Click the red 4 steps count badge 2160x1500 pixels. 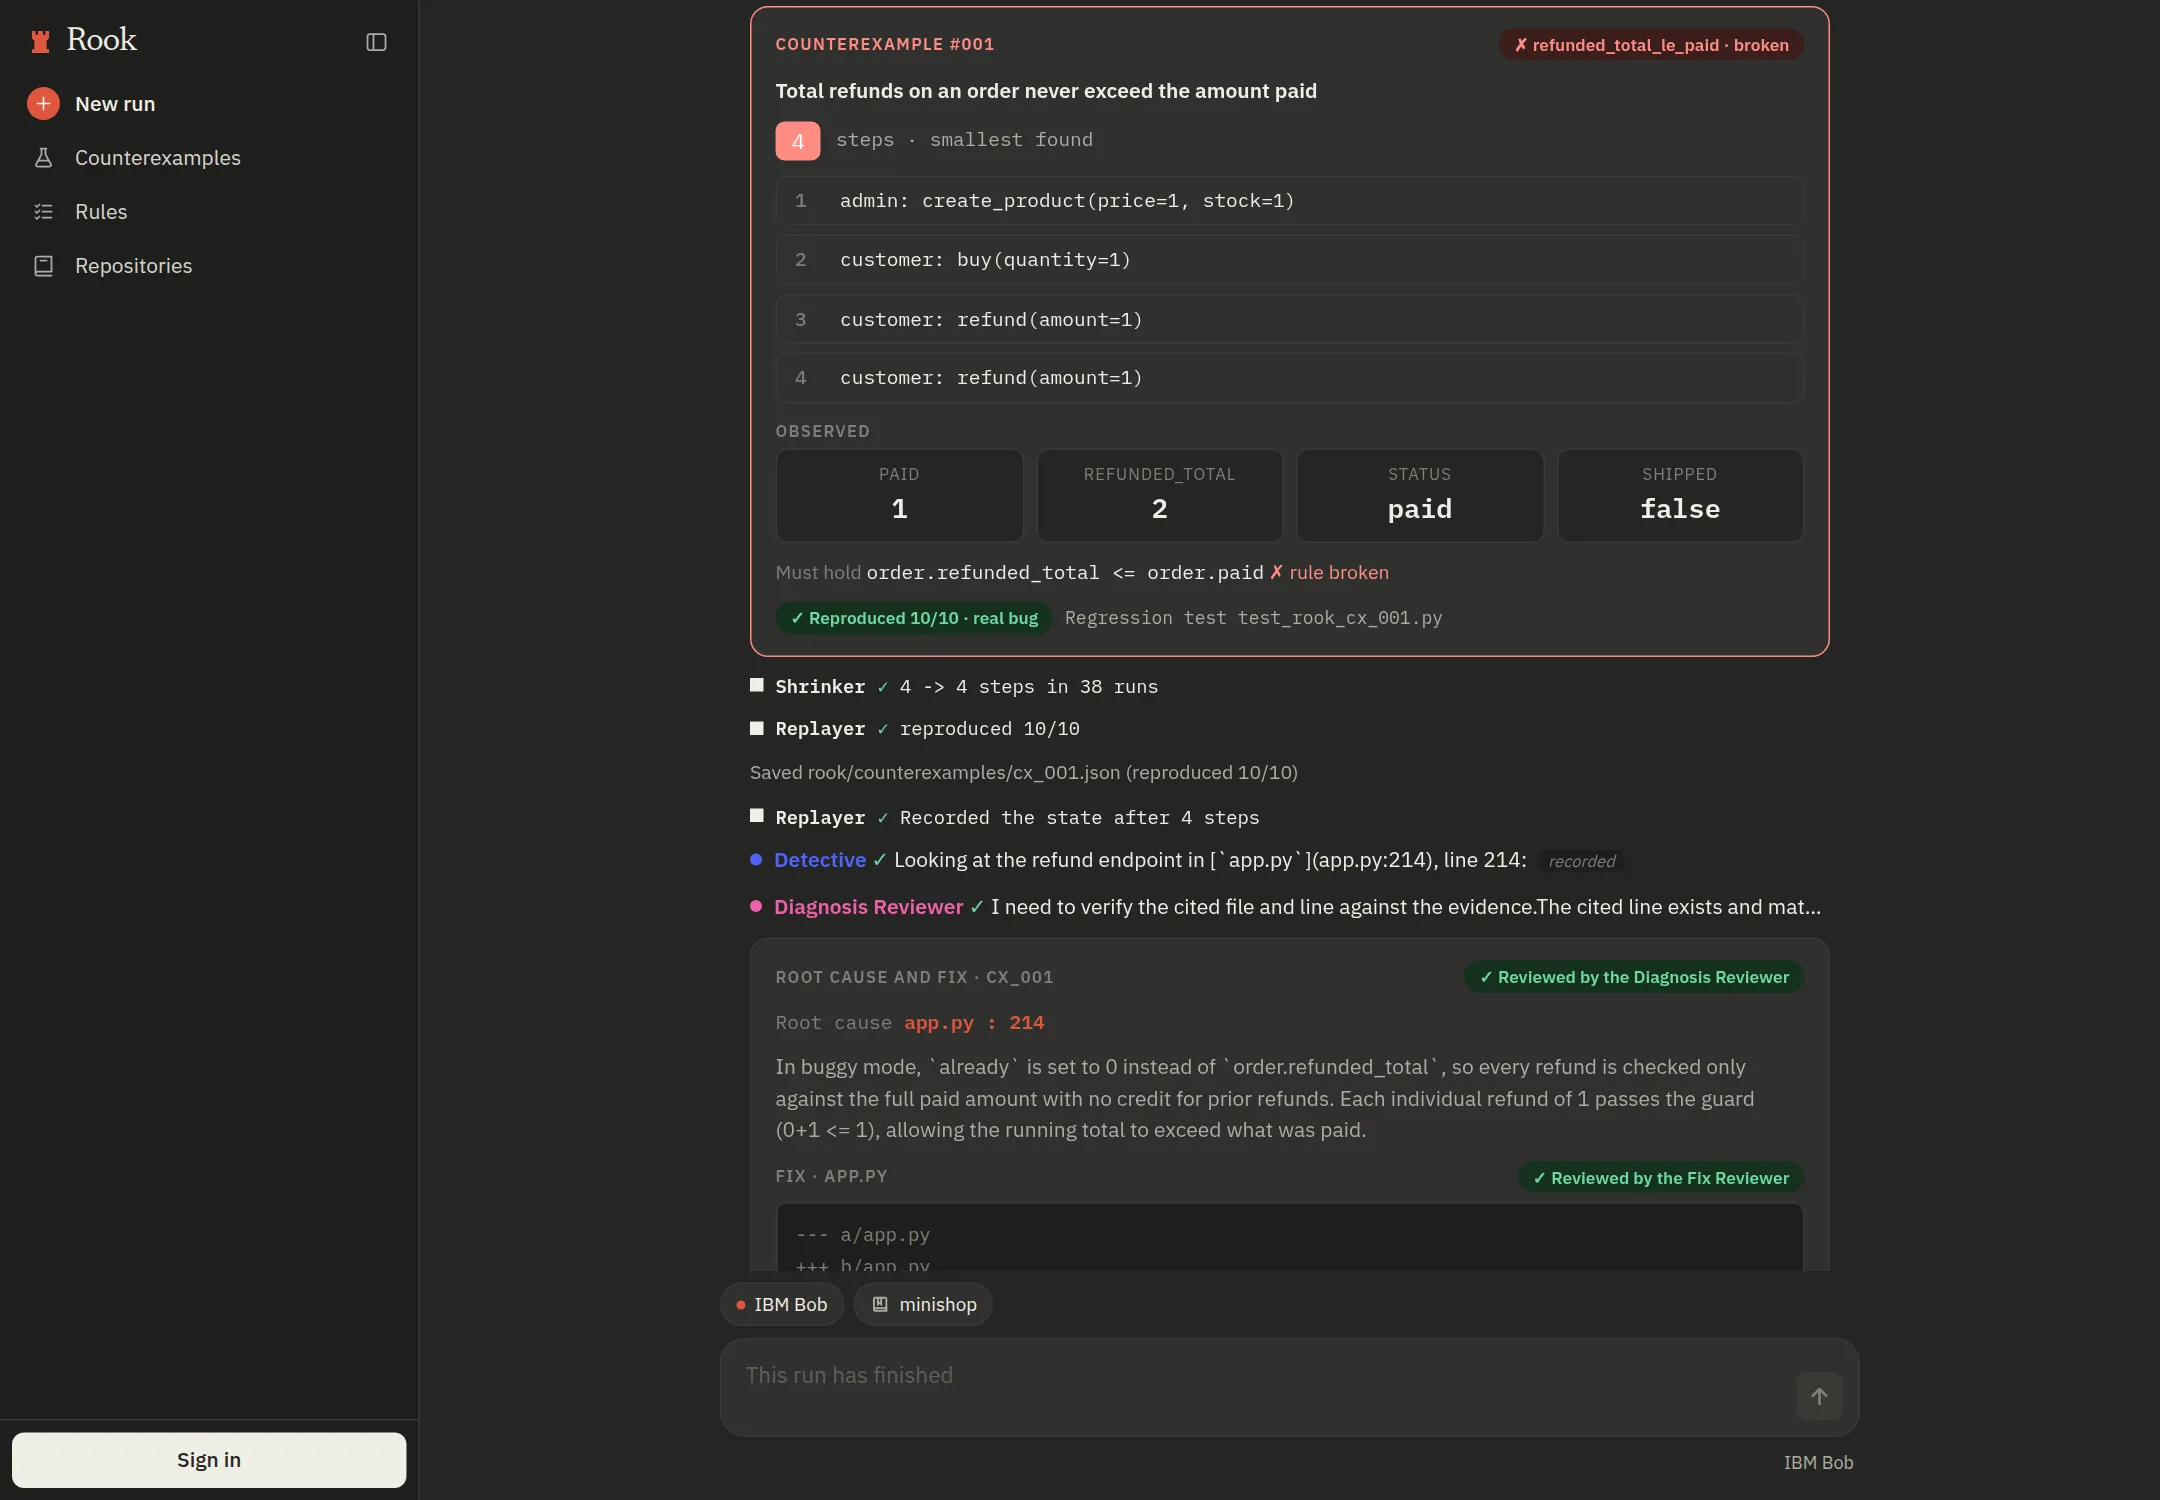798,141
